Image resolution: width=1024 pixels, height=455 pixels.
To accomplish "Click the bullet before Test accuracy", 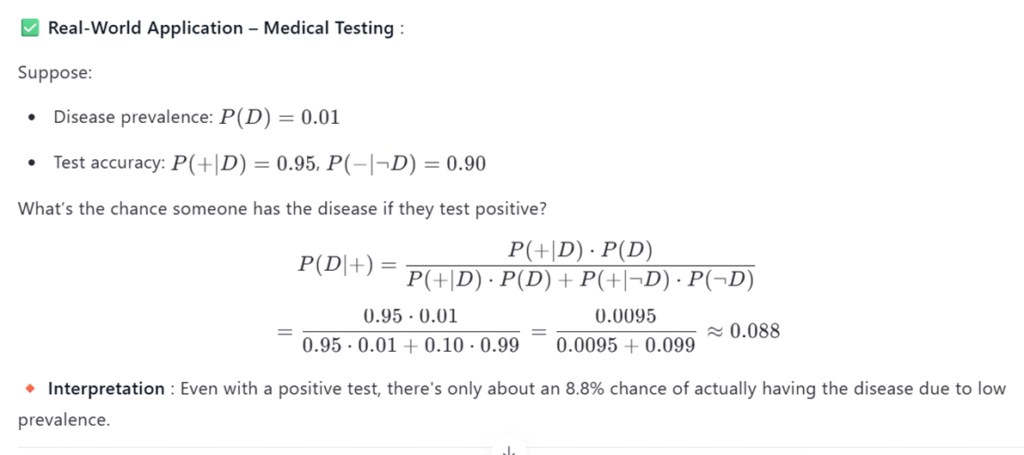I will coord(32,163).
